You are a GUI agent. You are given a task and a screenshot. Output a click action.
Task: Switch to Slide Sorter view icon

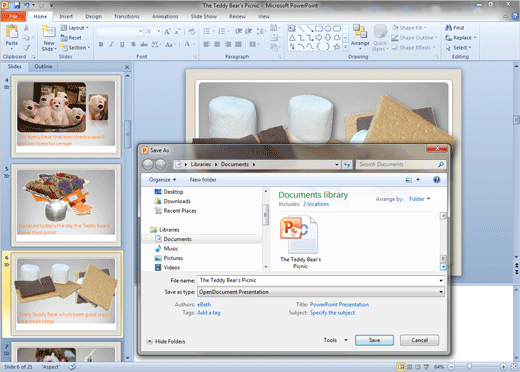[410, 367]
